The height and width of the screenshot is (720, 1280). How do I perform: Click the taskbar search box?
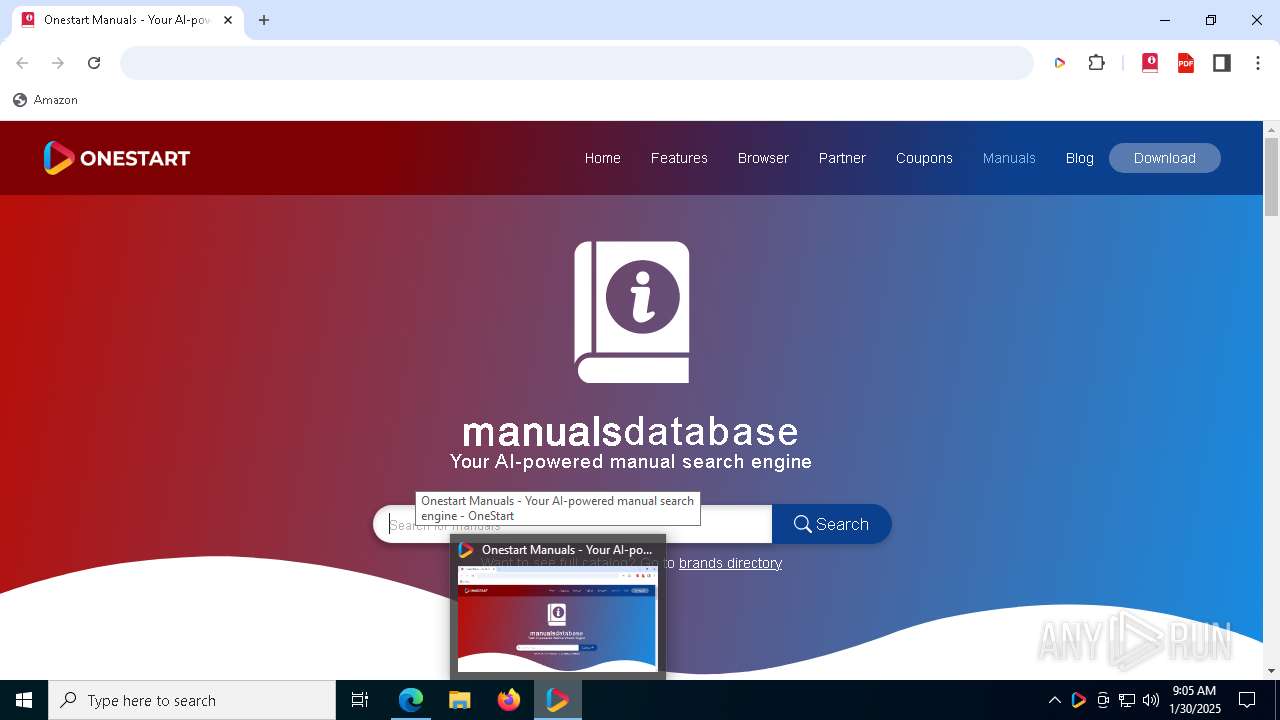coord(192,700)
